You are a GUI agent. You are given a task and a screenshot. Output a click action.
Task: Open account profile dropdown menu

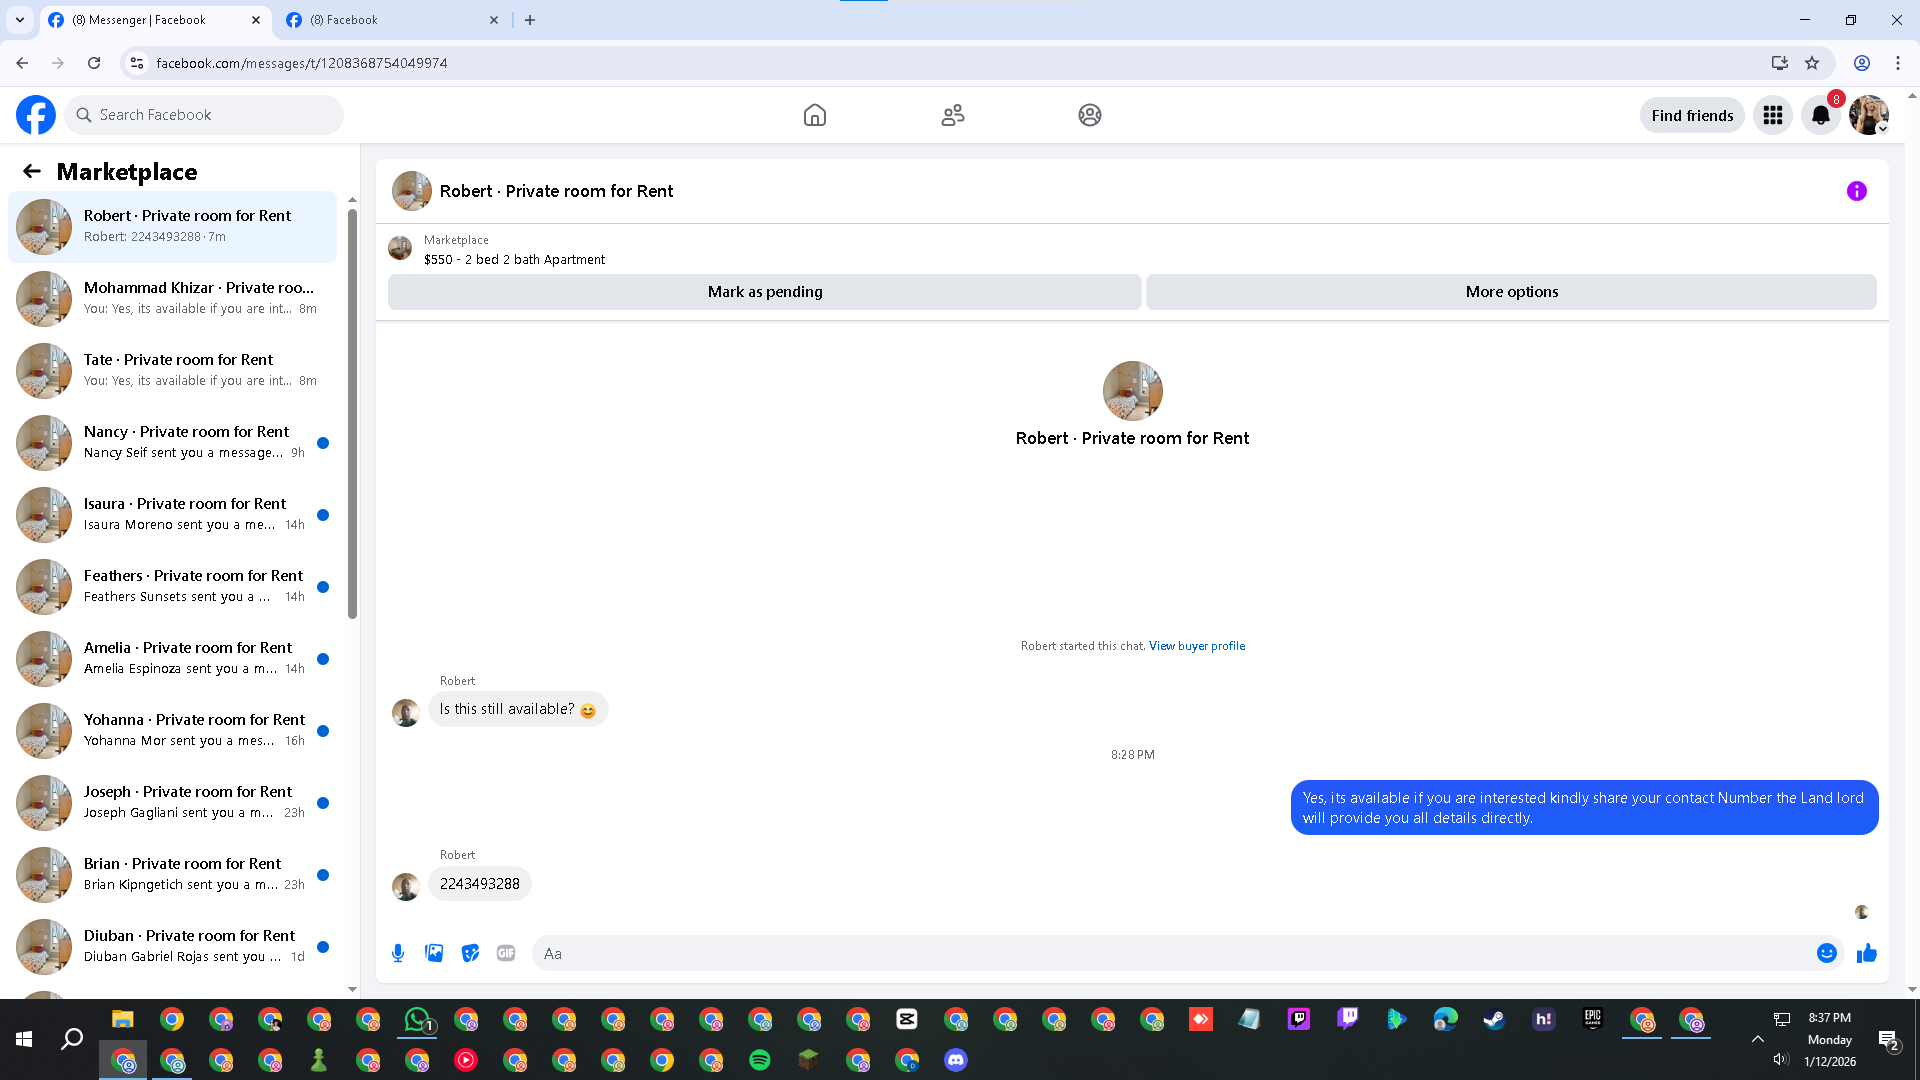[x=1868, y=115]
